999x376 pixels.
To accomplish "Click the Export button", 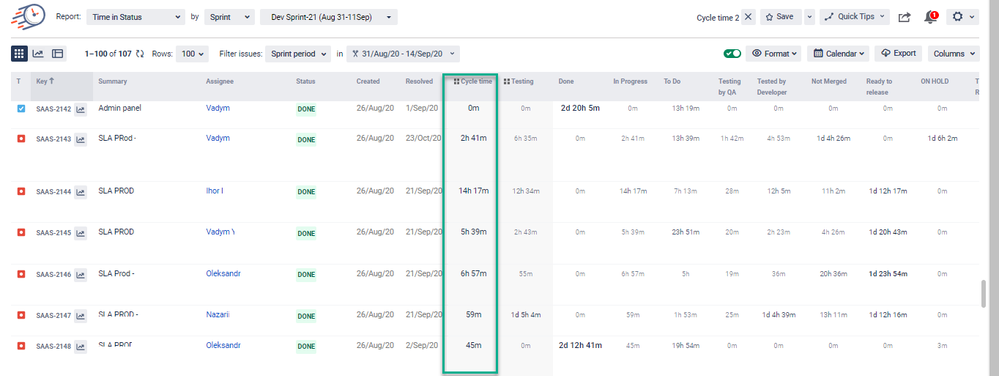I will tap(898, 54).
